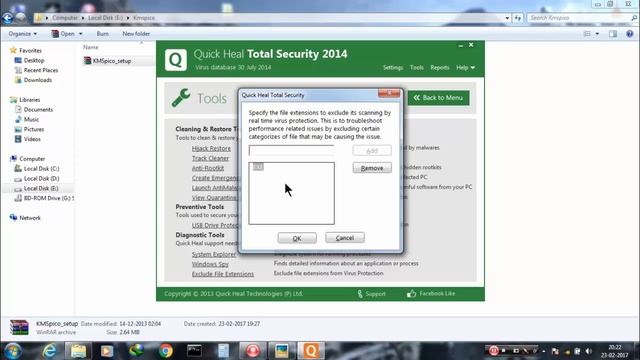Launch Internet Explorer from taskbar
640x360 pixels.
[49, 351]
